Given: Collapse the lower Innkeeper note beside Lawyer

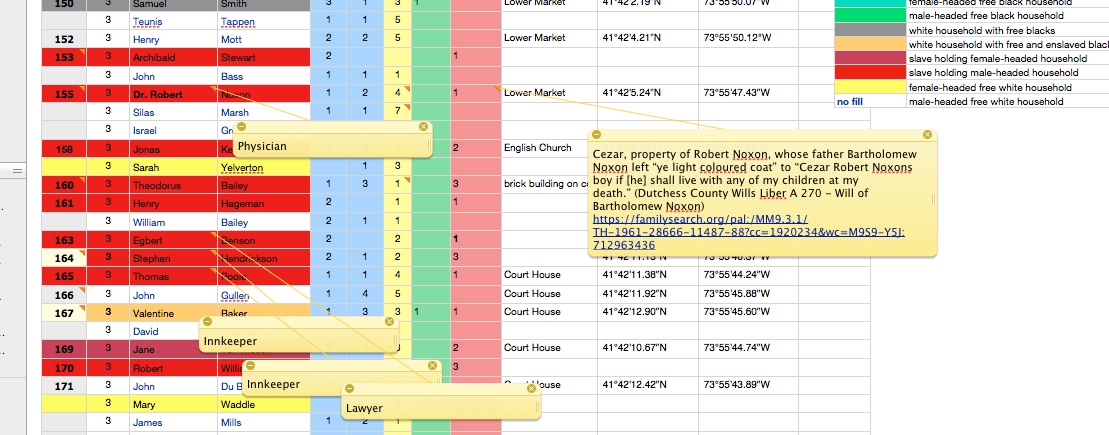Looking at the screenshot, I should [x=253, y=366].
